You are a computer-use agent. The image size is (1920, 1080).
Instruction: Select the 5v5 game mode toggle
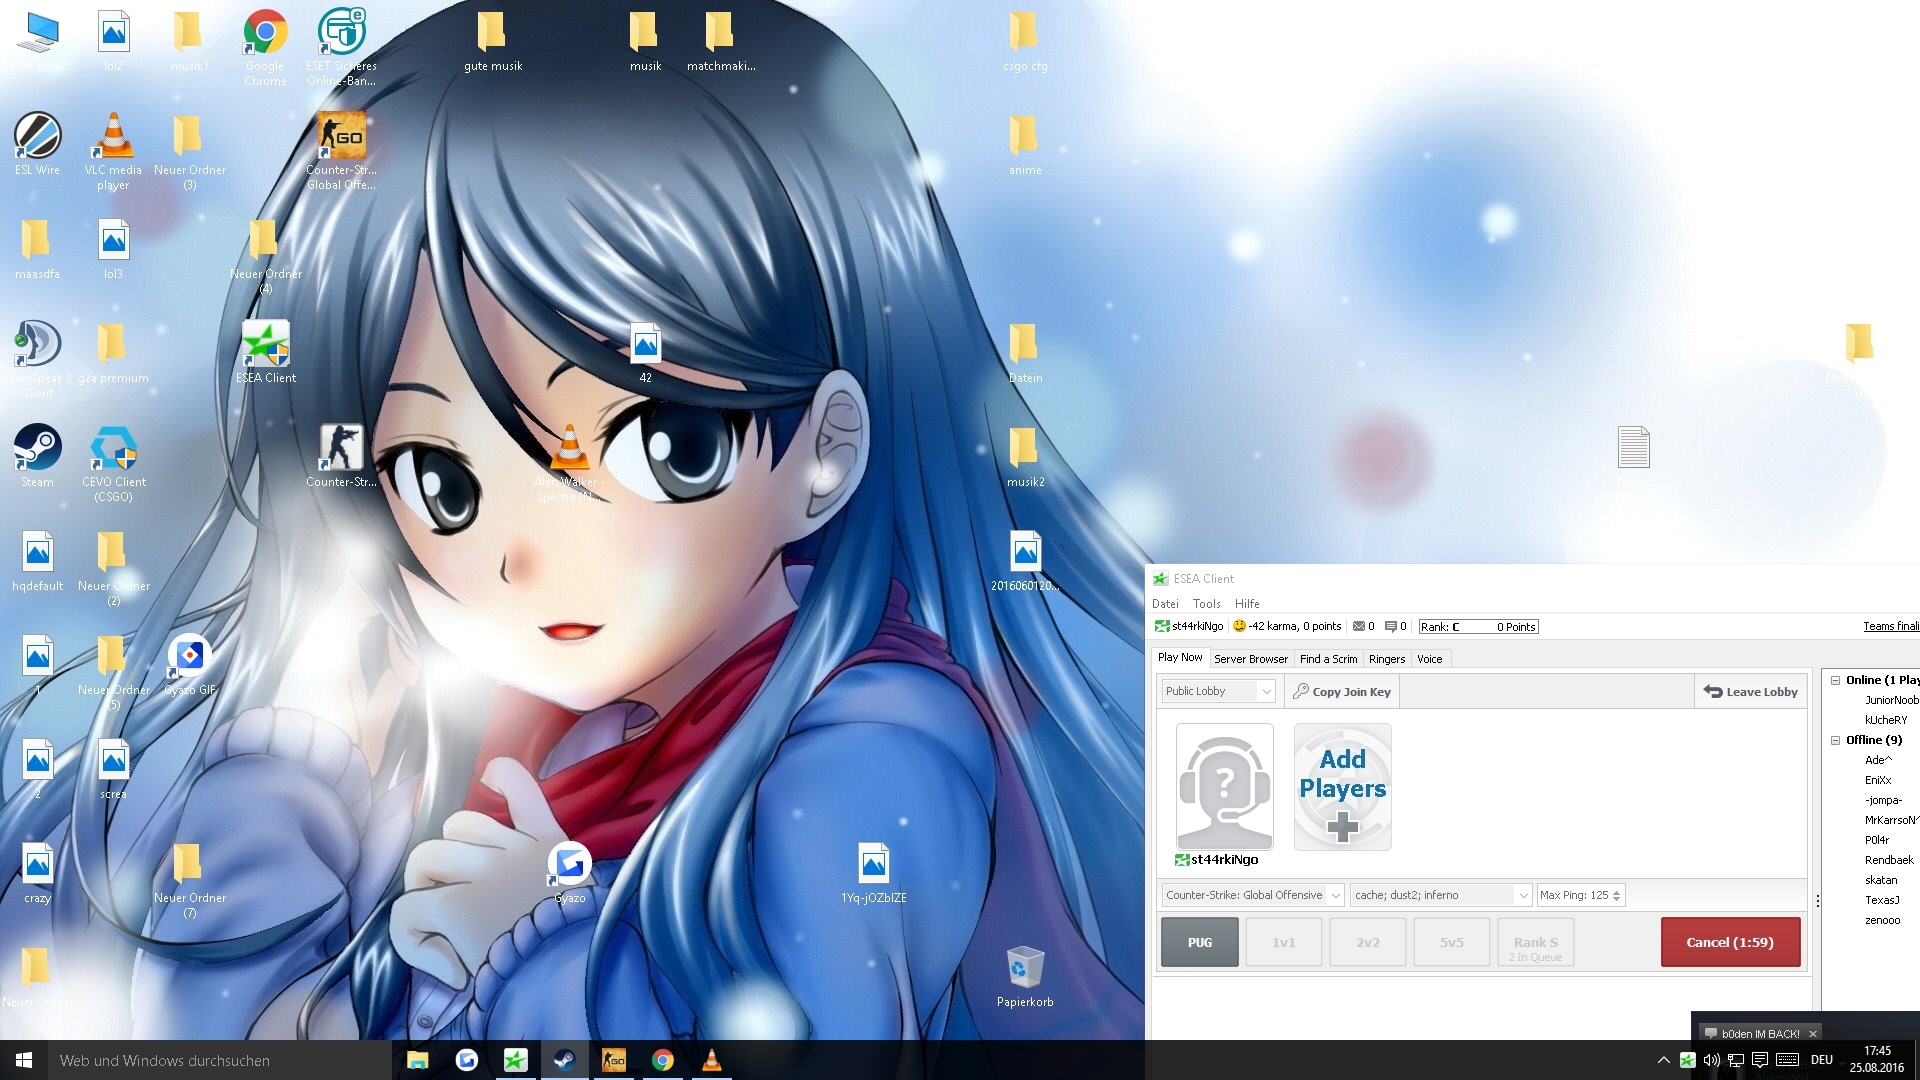coord(1451,942)
